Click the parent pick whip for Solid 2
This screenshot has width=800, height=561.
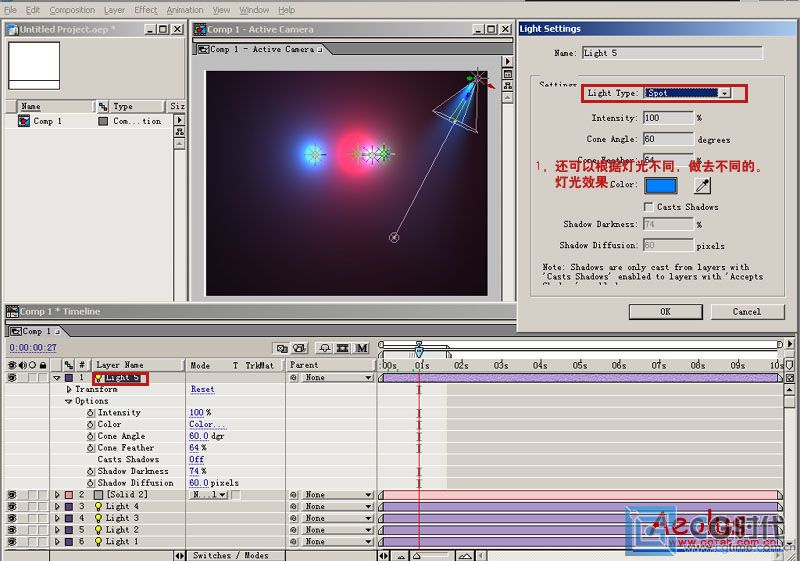click(293, 495)
